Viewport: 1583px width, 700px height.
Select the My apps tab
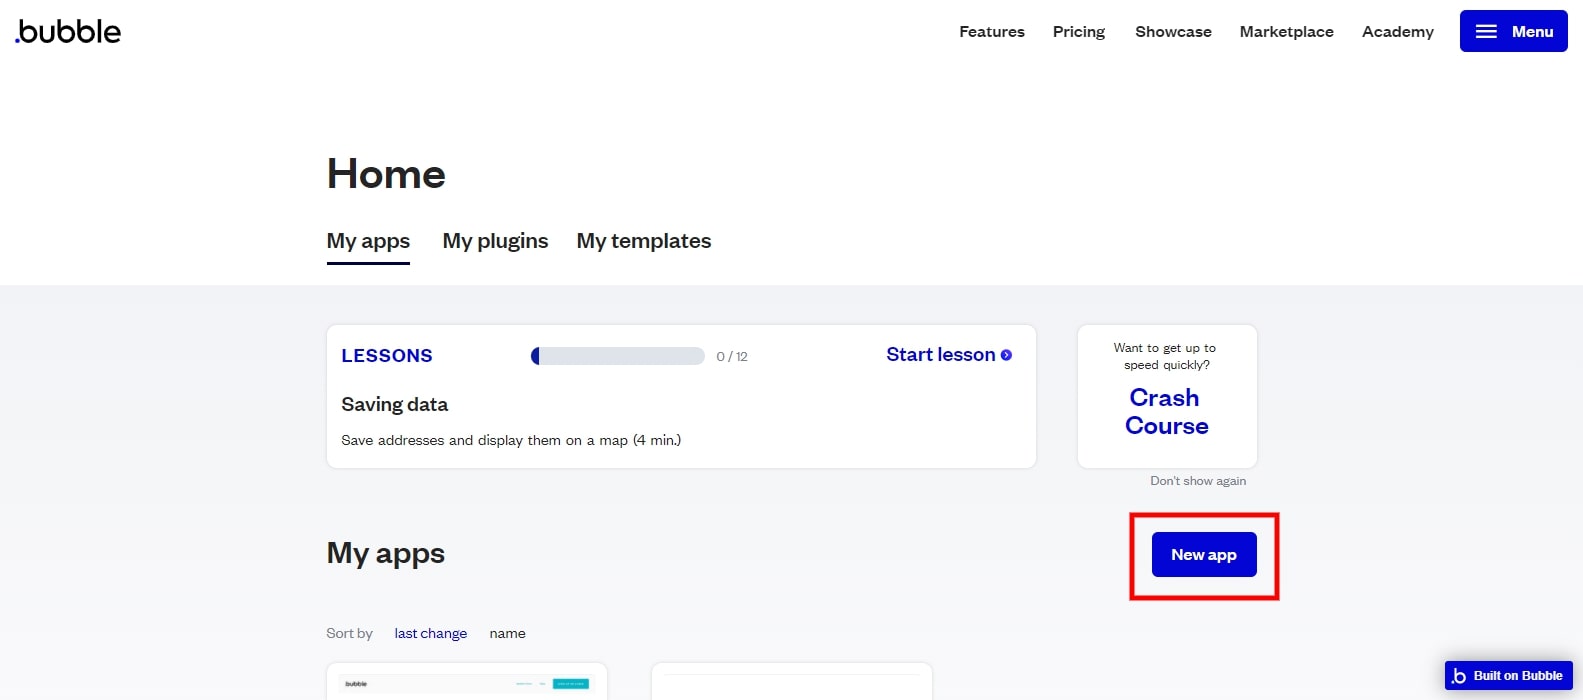pos(368,241)
